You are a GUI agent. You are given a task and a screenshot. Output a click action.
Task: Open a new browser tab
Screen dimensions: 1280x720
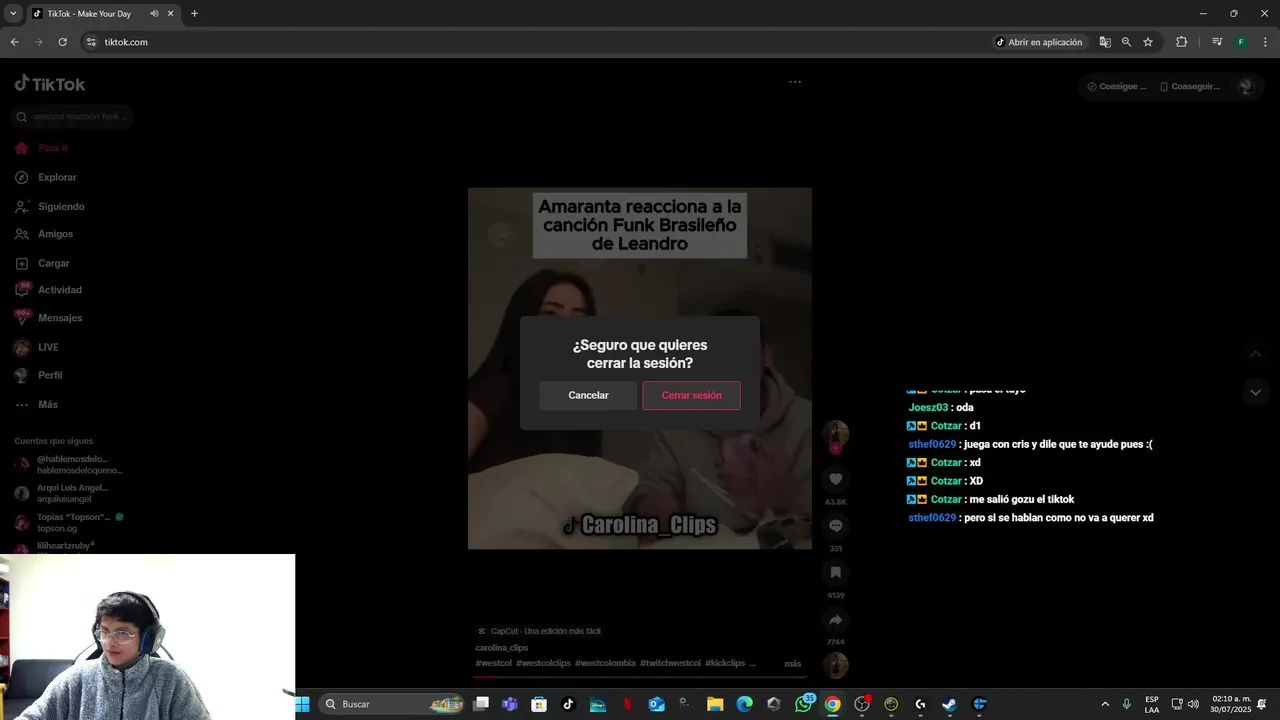tap(194, 14)
